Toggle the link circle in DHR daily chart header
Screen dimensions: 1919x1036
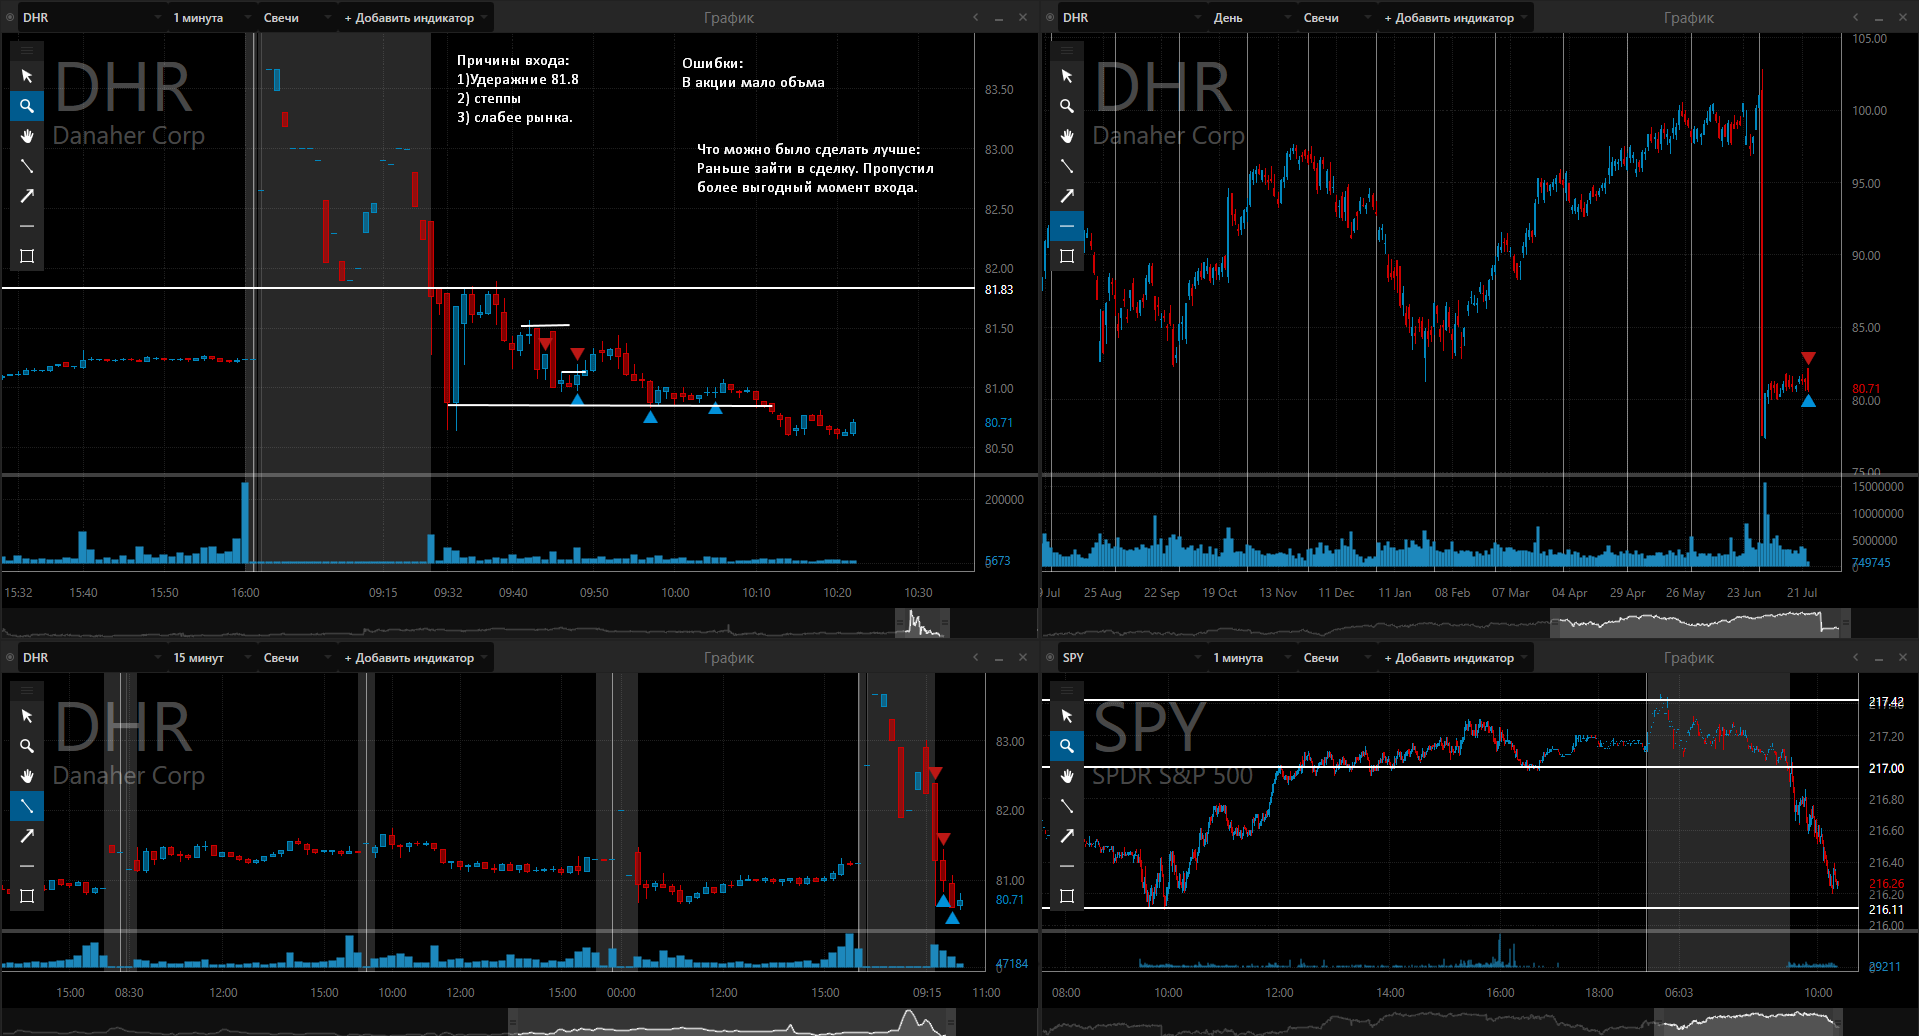point(1050,17)
